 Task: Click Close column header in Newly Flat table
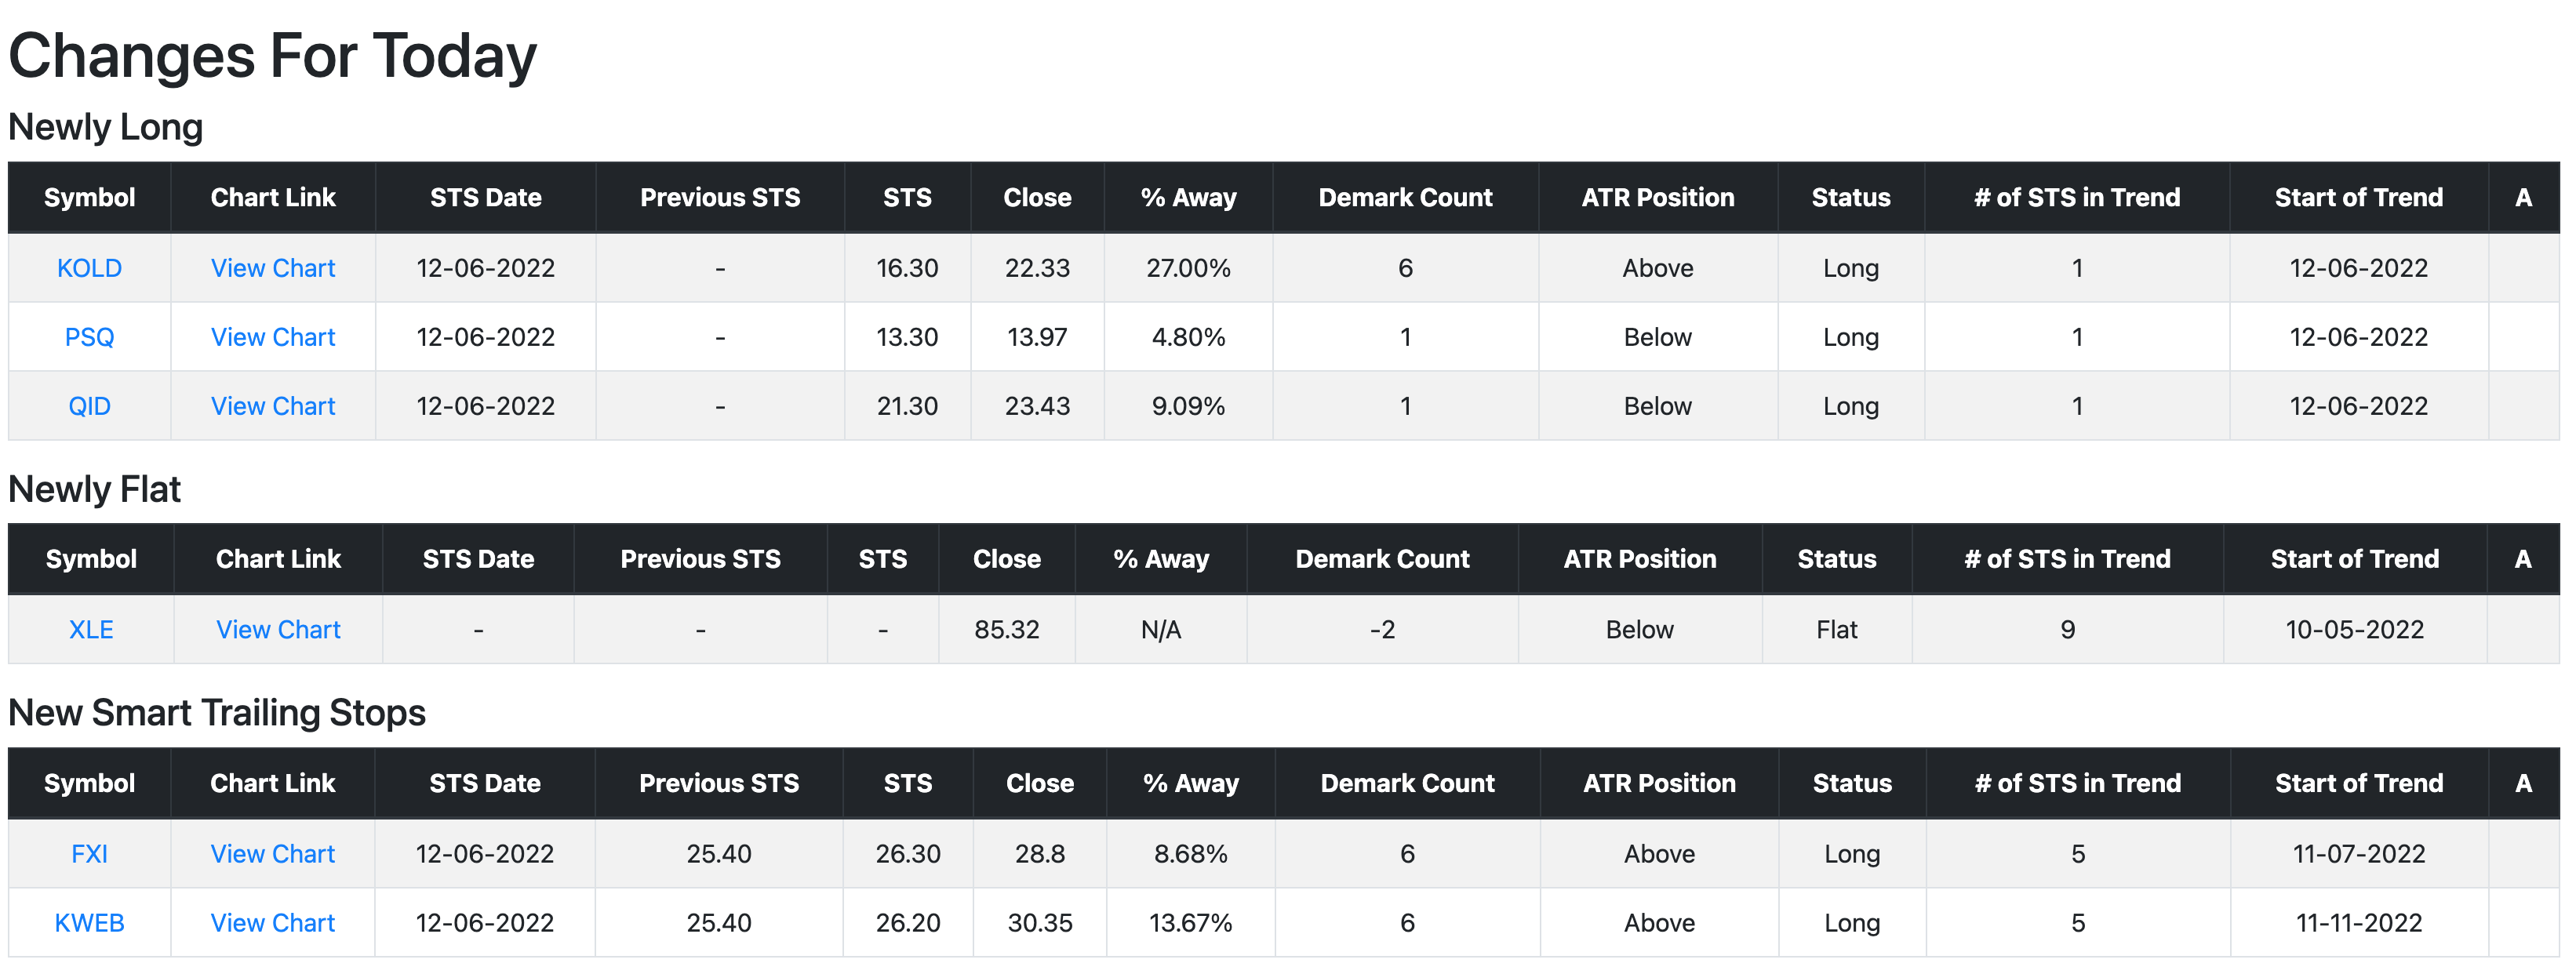[1006, 559]
